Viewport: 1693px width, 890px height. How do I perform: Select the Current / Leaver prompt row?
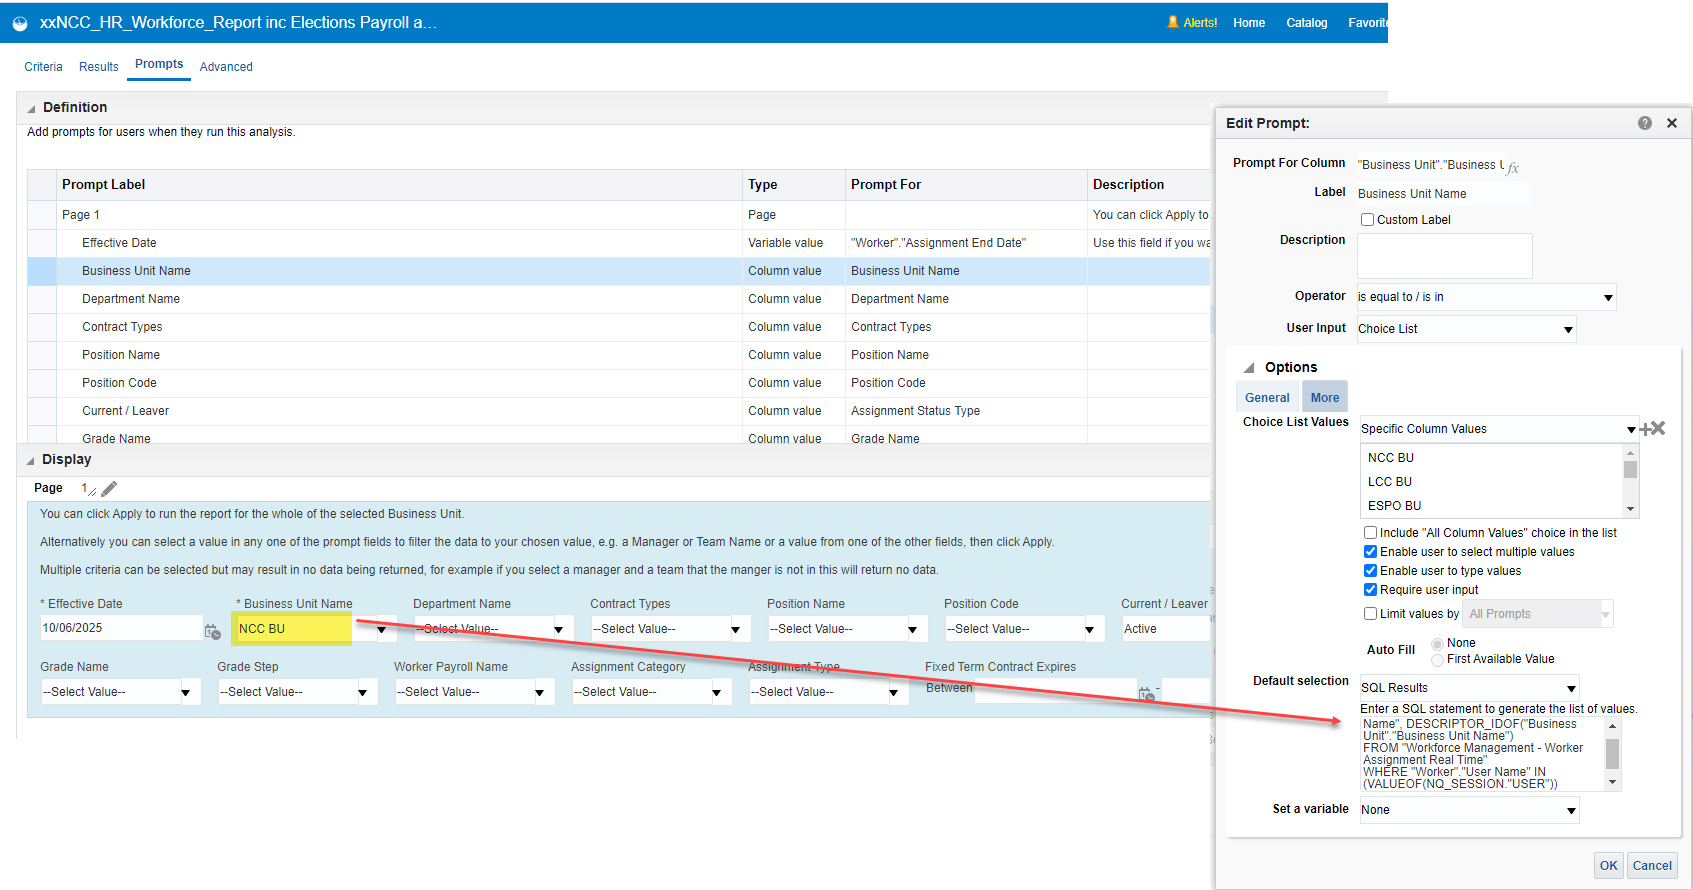coord(620,411)
